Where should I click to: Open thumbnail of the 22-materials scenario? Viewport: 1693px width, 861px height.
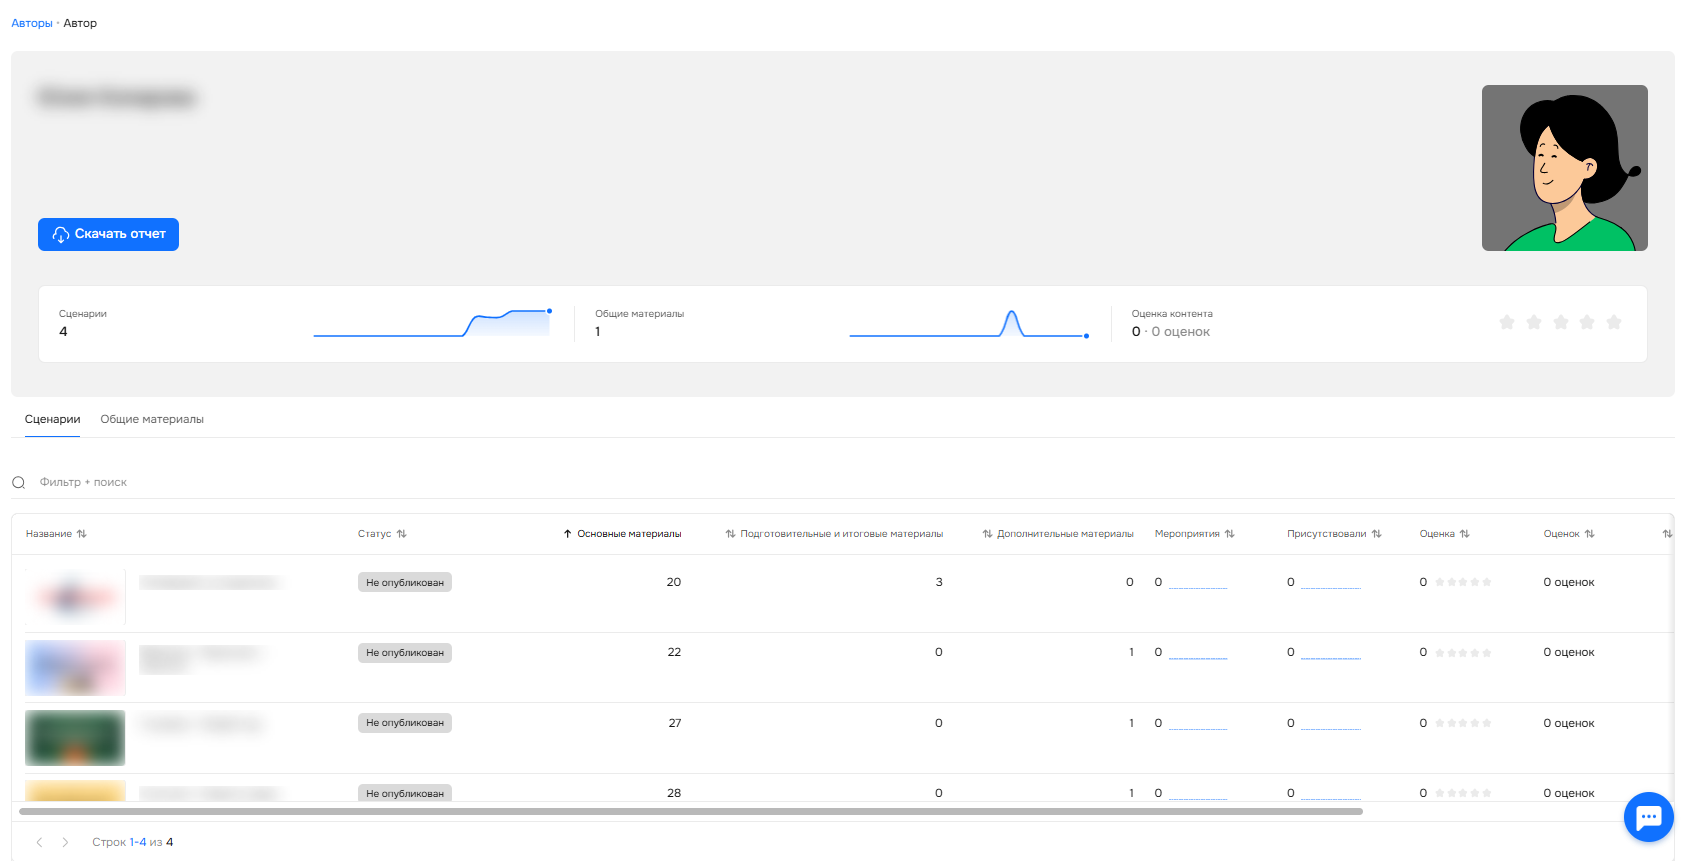[75, 668]
